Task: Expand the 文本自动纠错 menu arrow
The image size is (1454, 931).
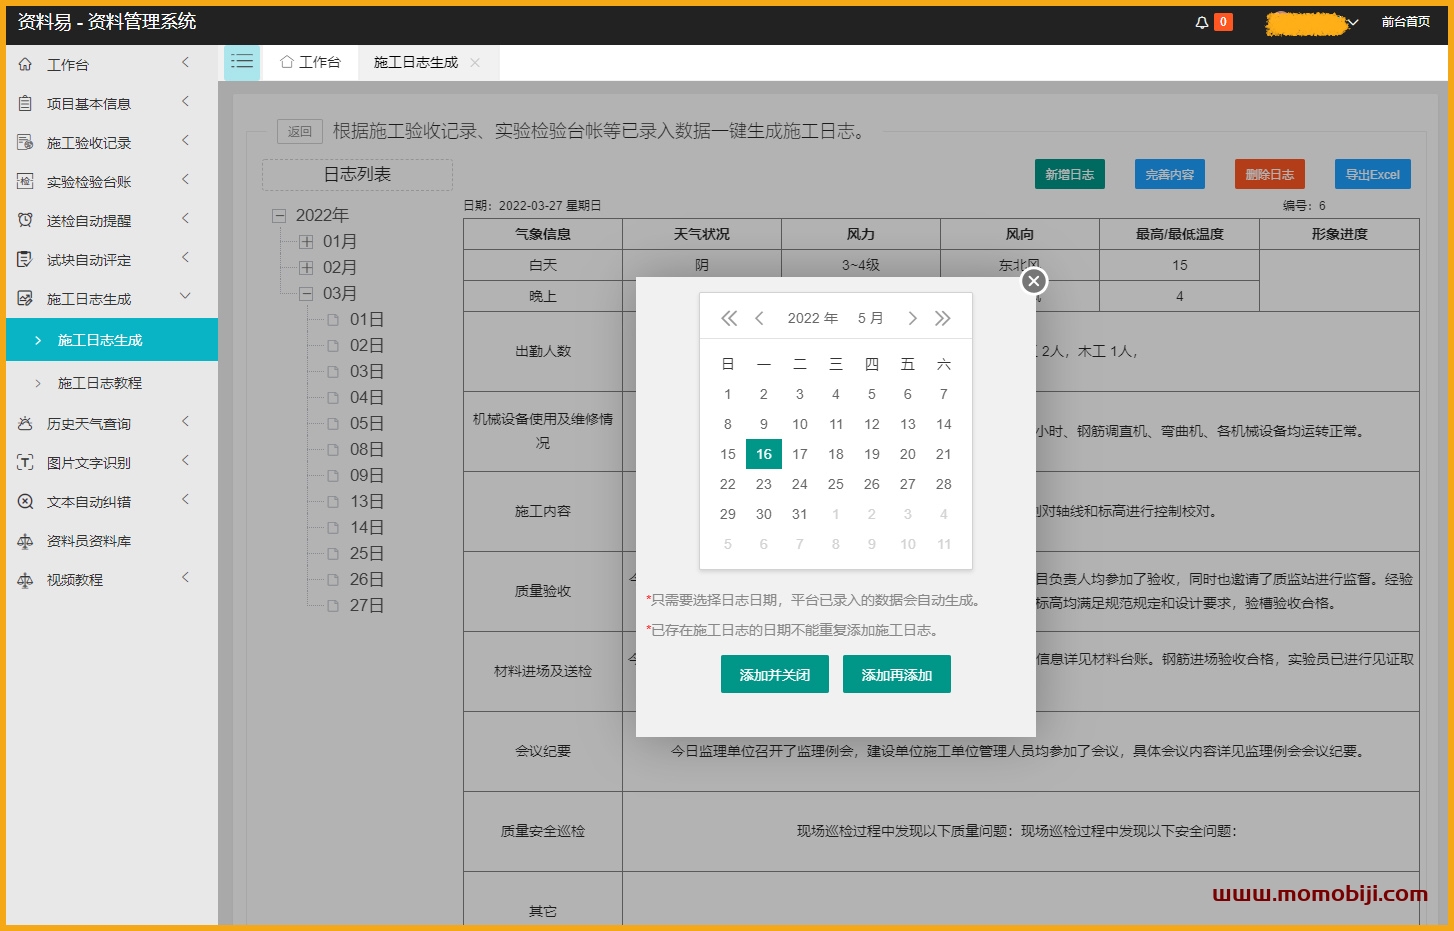Action: pyautogui.click(x=185, y=499)
